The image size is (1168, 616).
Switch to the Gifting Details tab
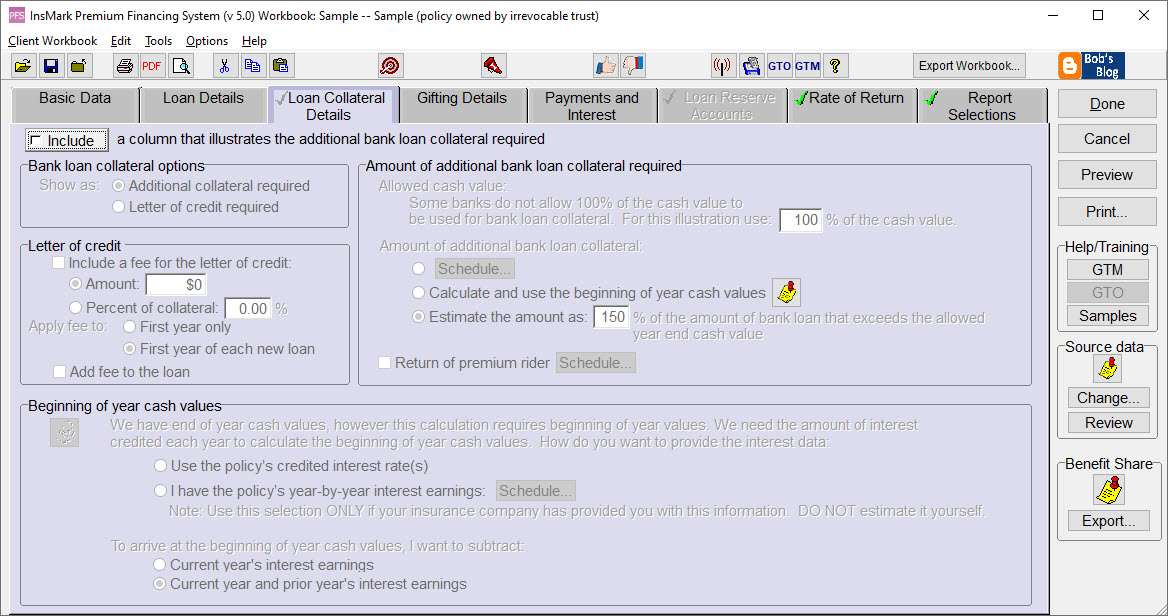click(462, 104)
